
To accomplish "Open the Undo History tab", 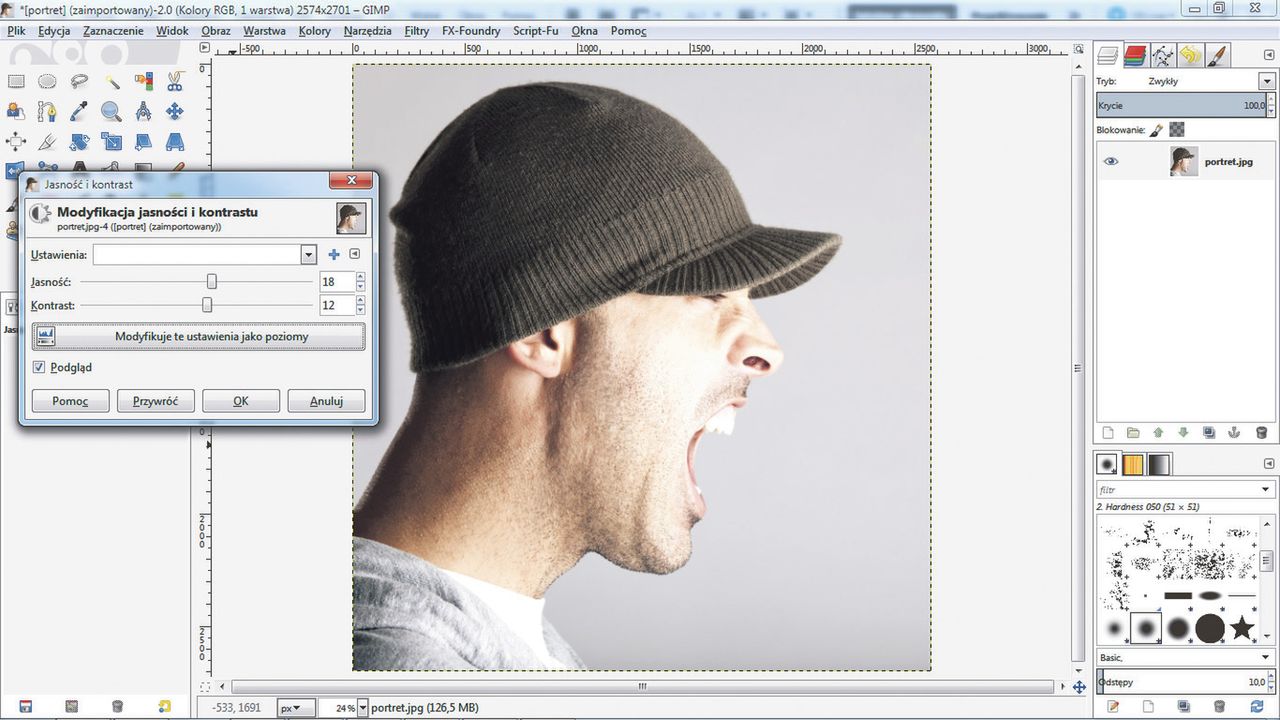I will (x=1189, y=55).
